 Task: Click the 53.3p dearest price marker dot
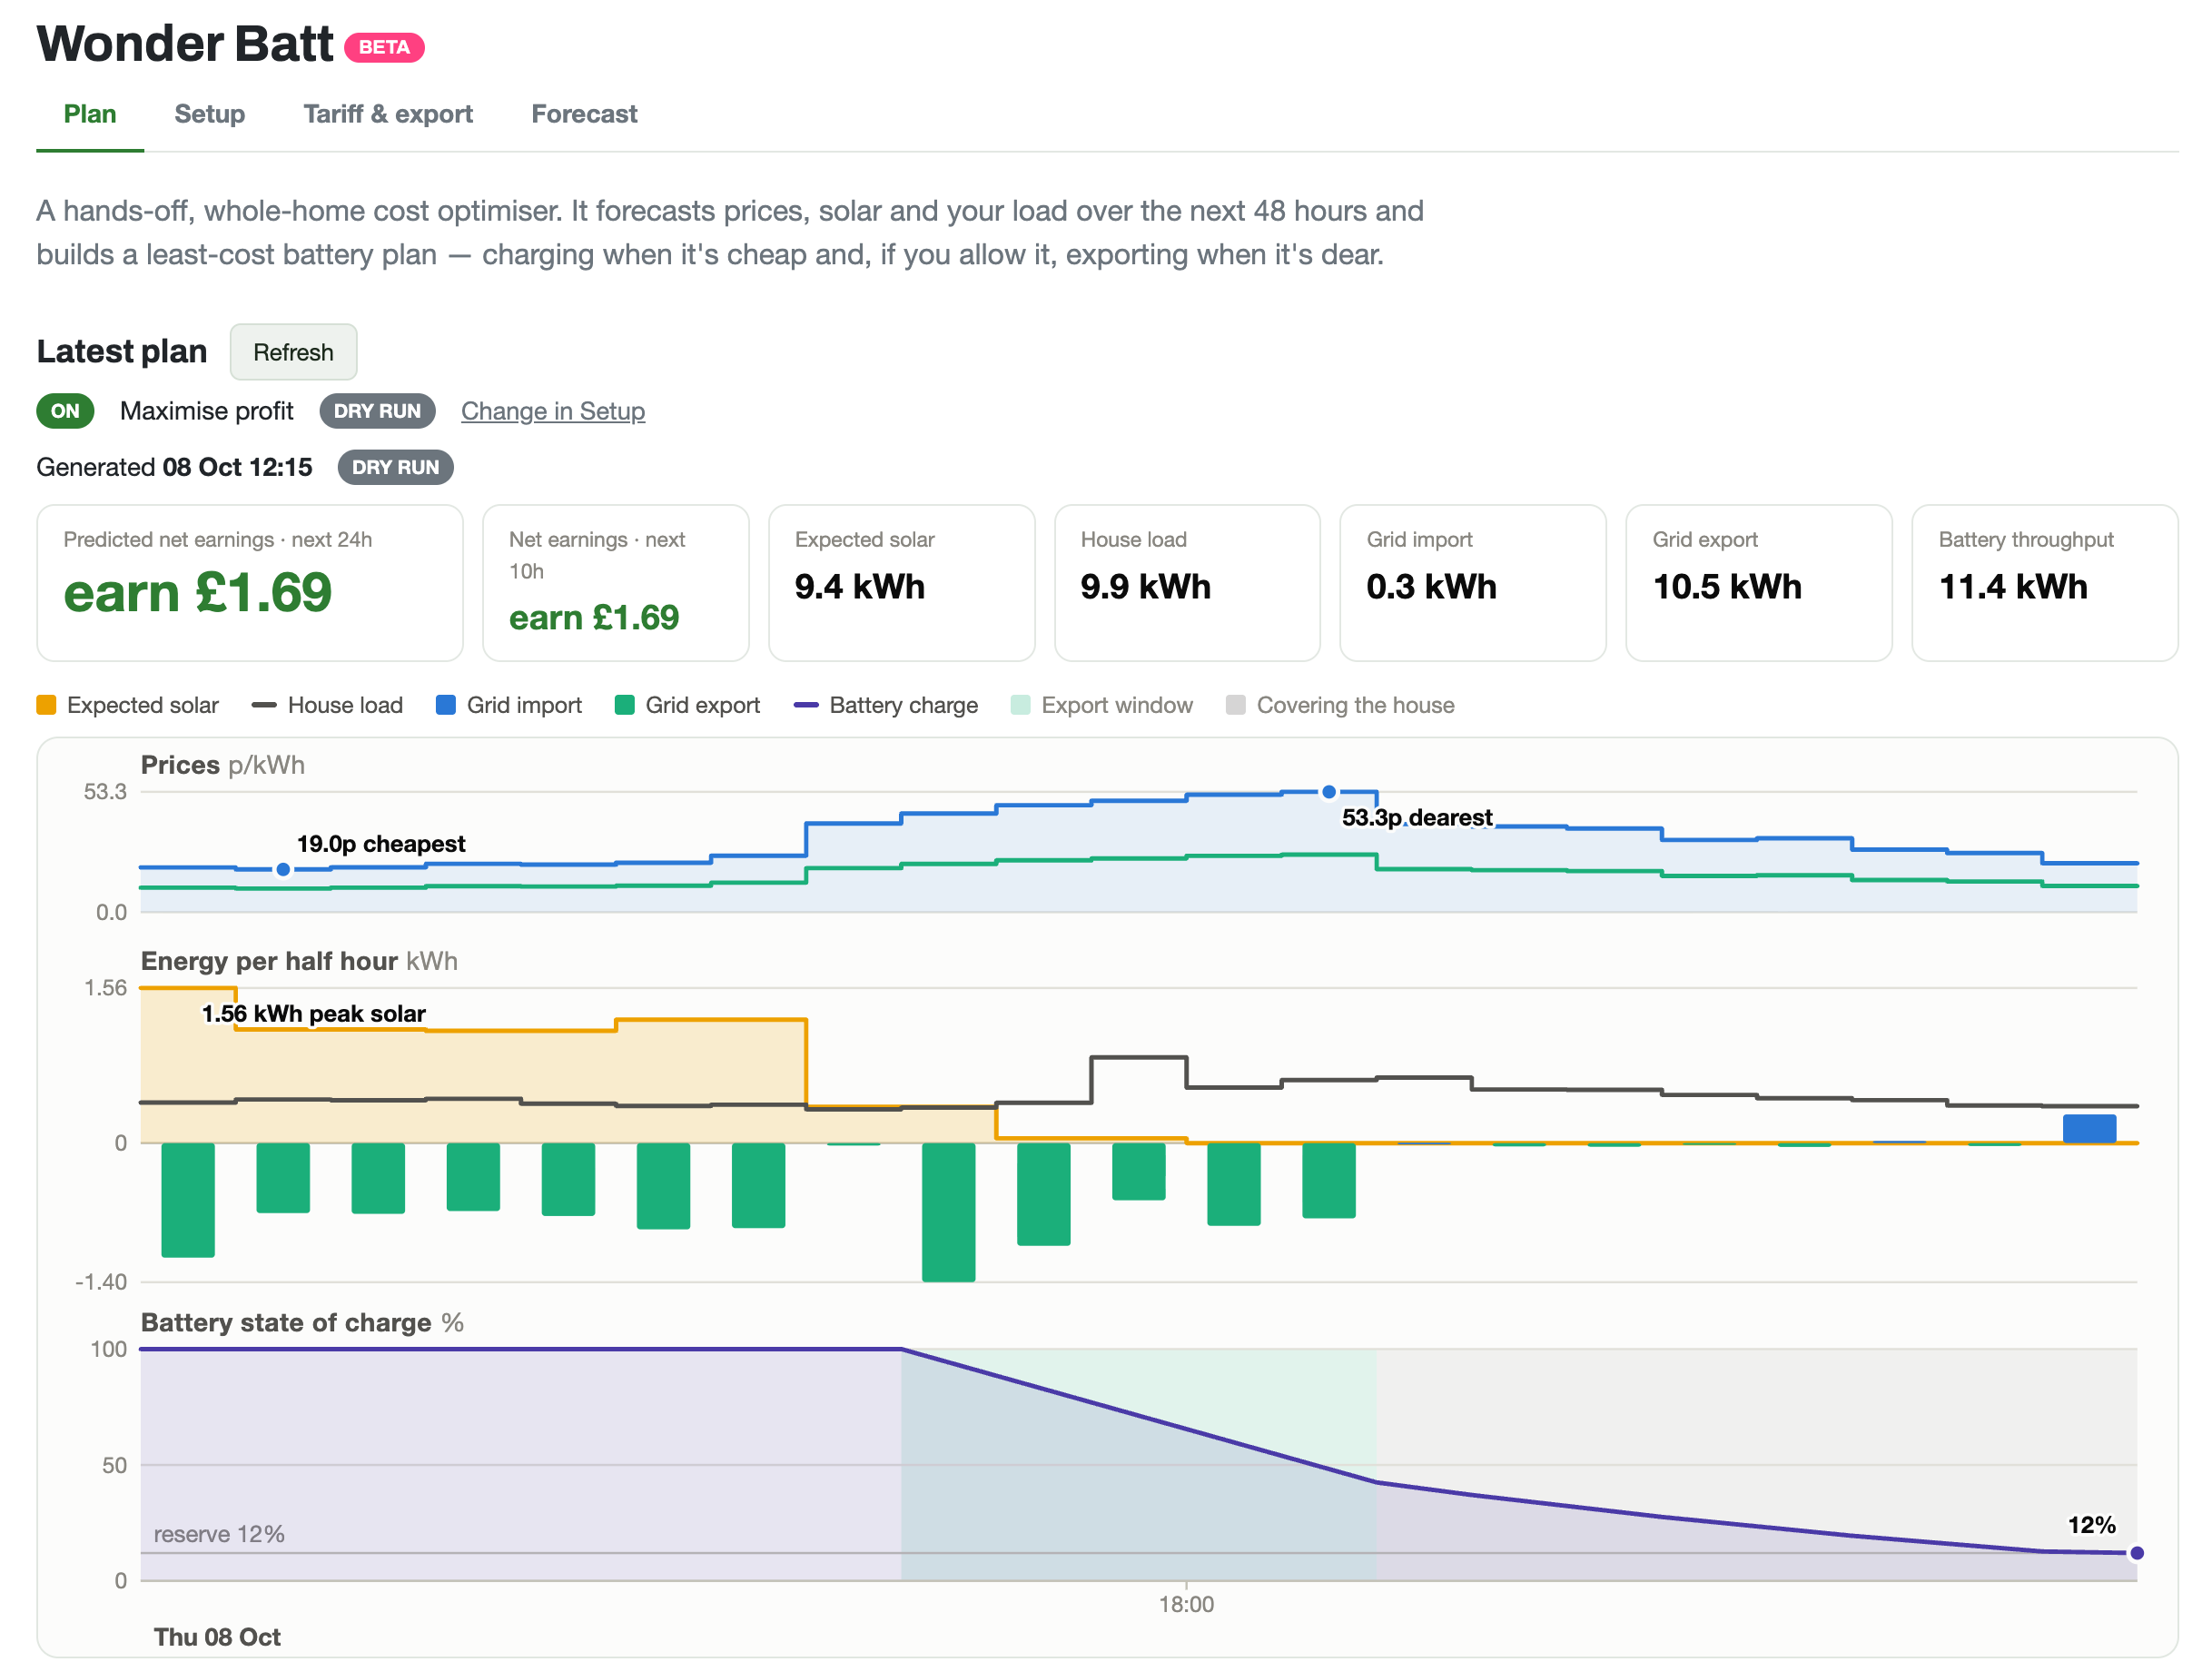point(1329,792)
